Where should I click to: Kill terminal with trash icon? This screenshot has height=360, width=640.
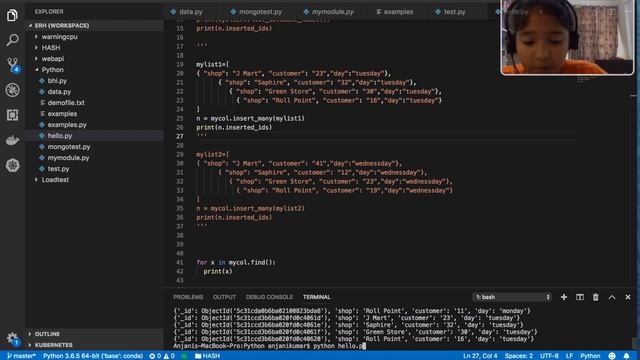coord(596,297)
